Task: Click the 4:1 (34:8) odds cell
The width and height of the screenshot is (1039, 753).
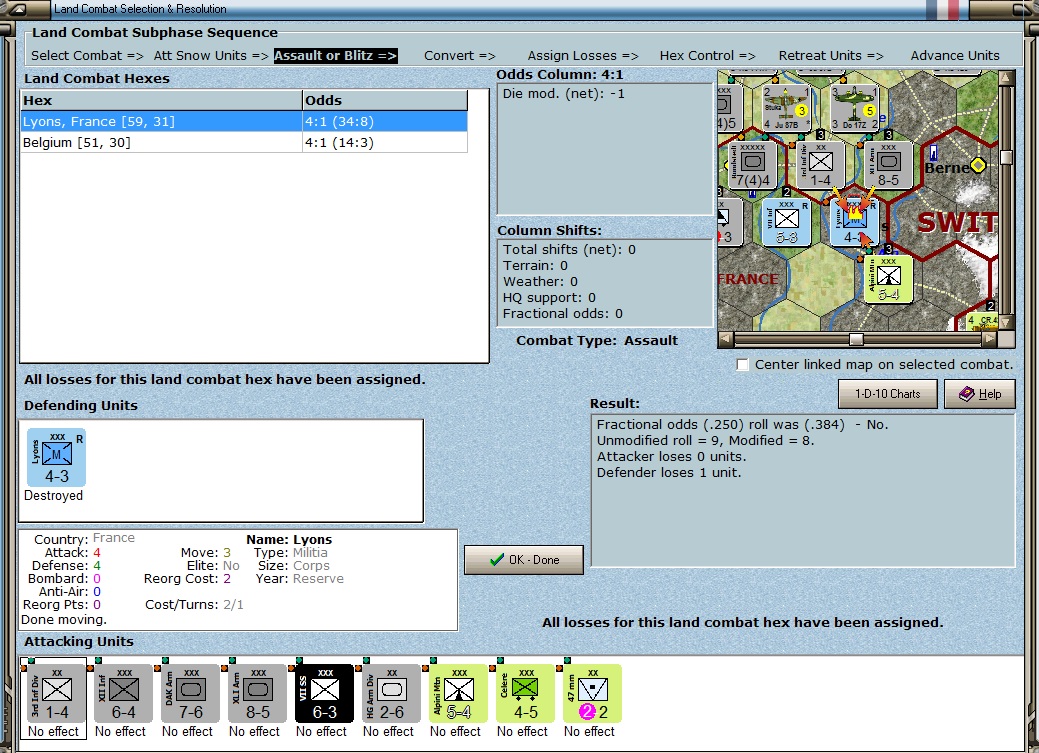Action: point(384,121)
